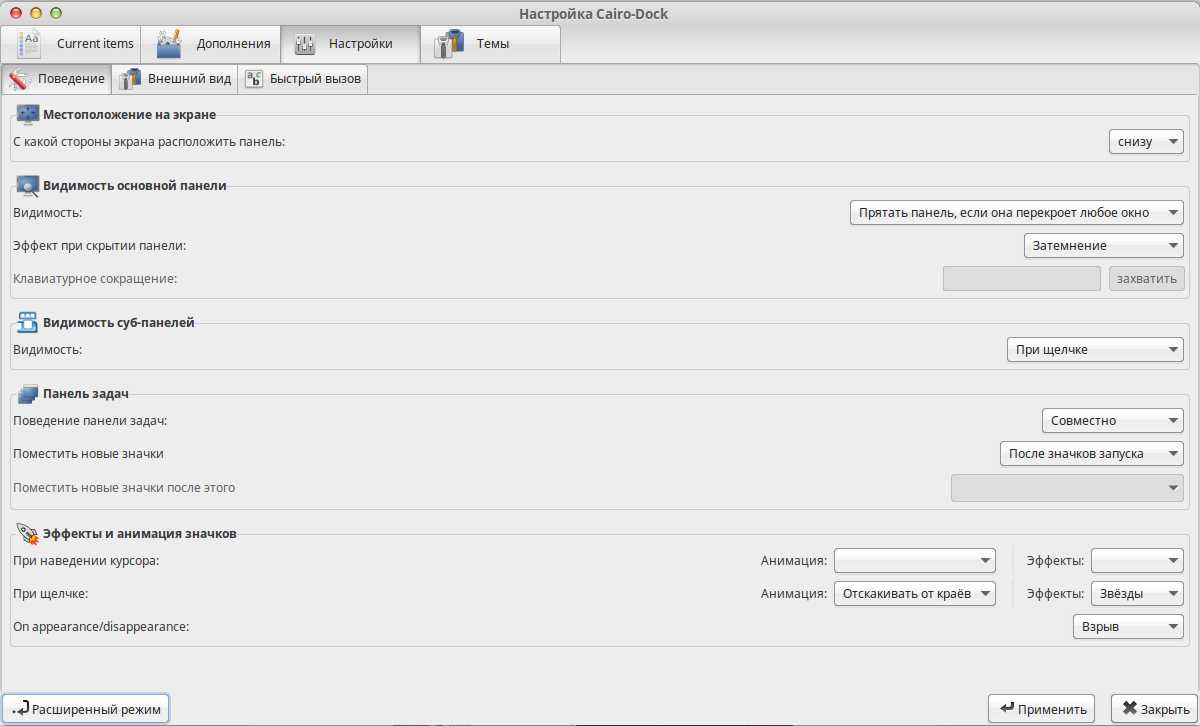Click the Расширенный режим button
The image size is (1200, 726).
[86, 709]
